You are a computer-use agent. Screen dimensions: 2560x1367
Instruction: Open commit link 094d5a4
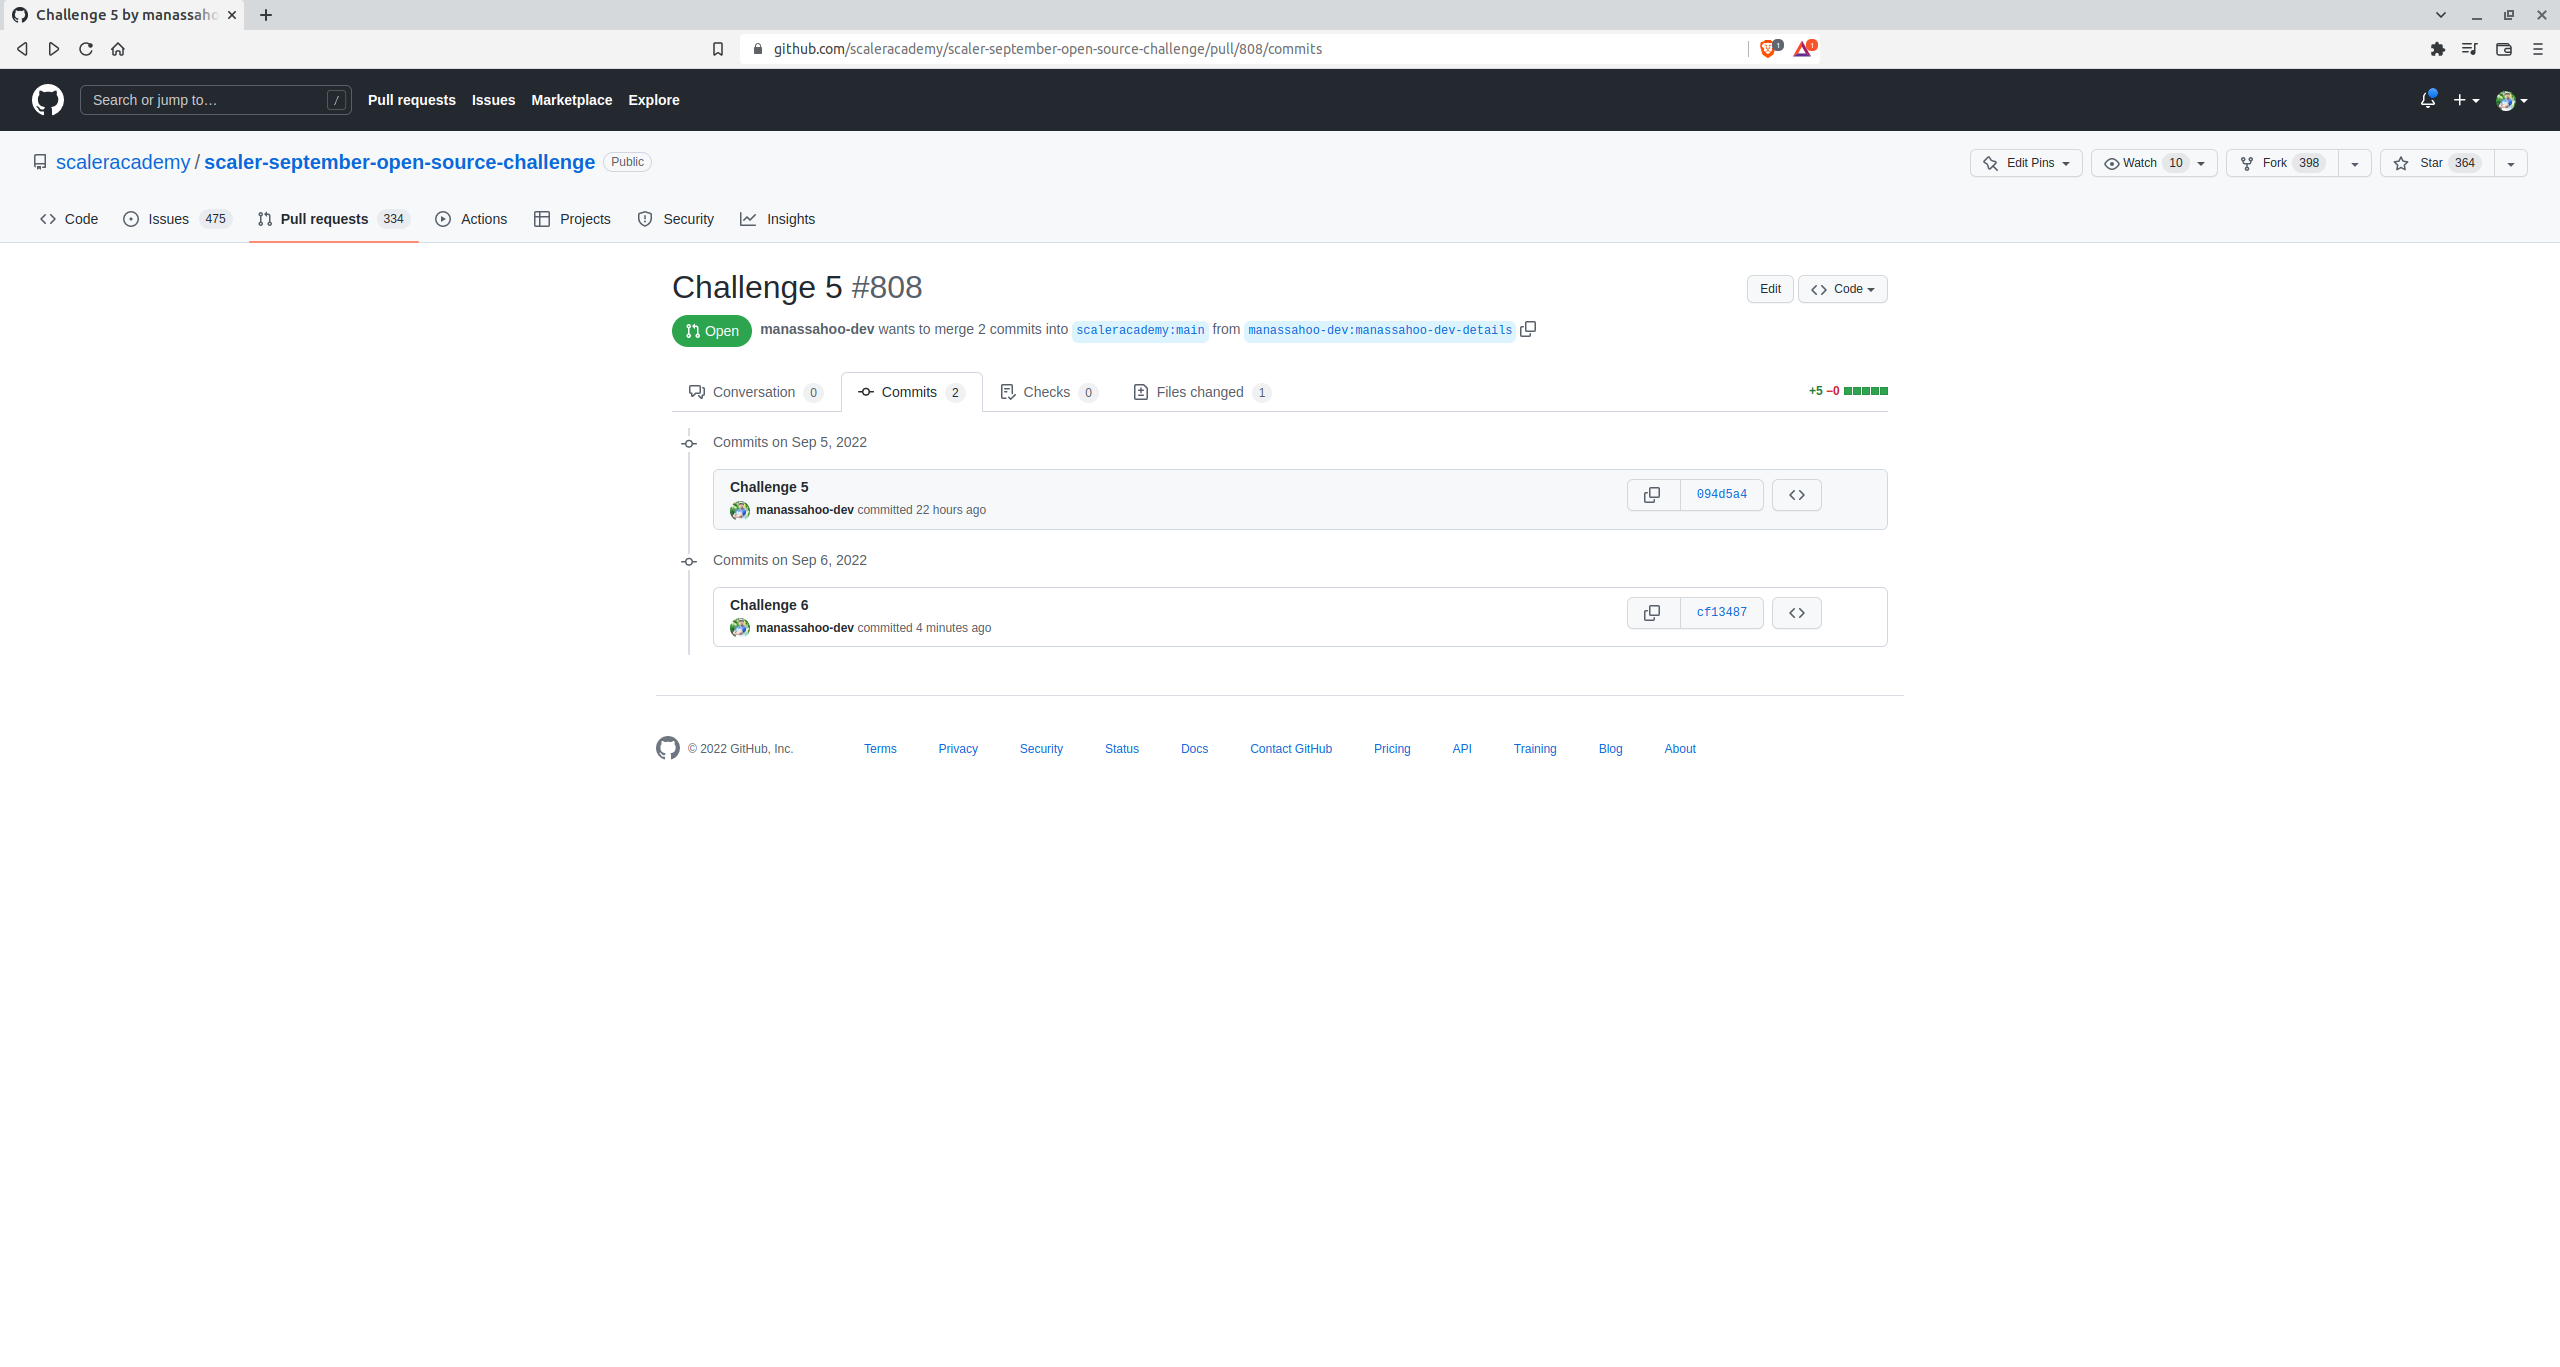[x=1720, y=494]
